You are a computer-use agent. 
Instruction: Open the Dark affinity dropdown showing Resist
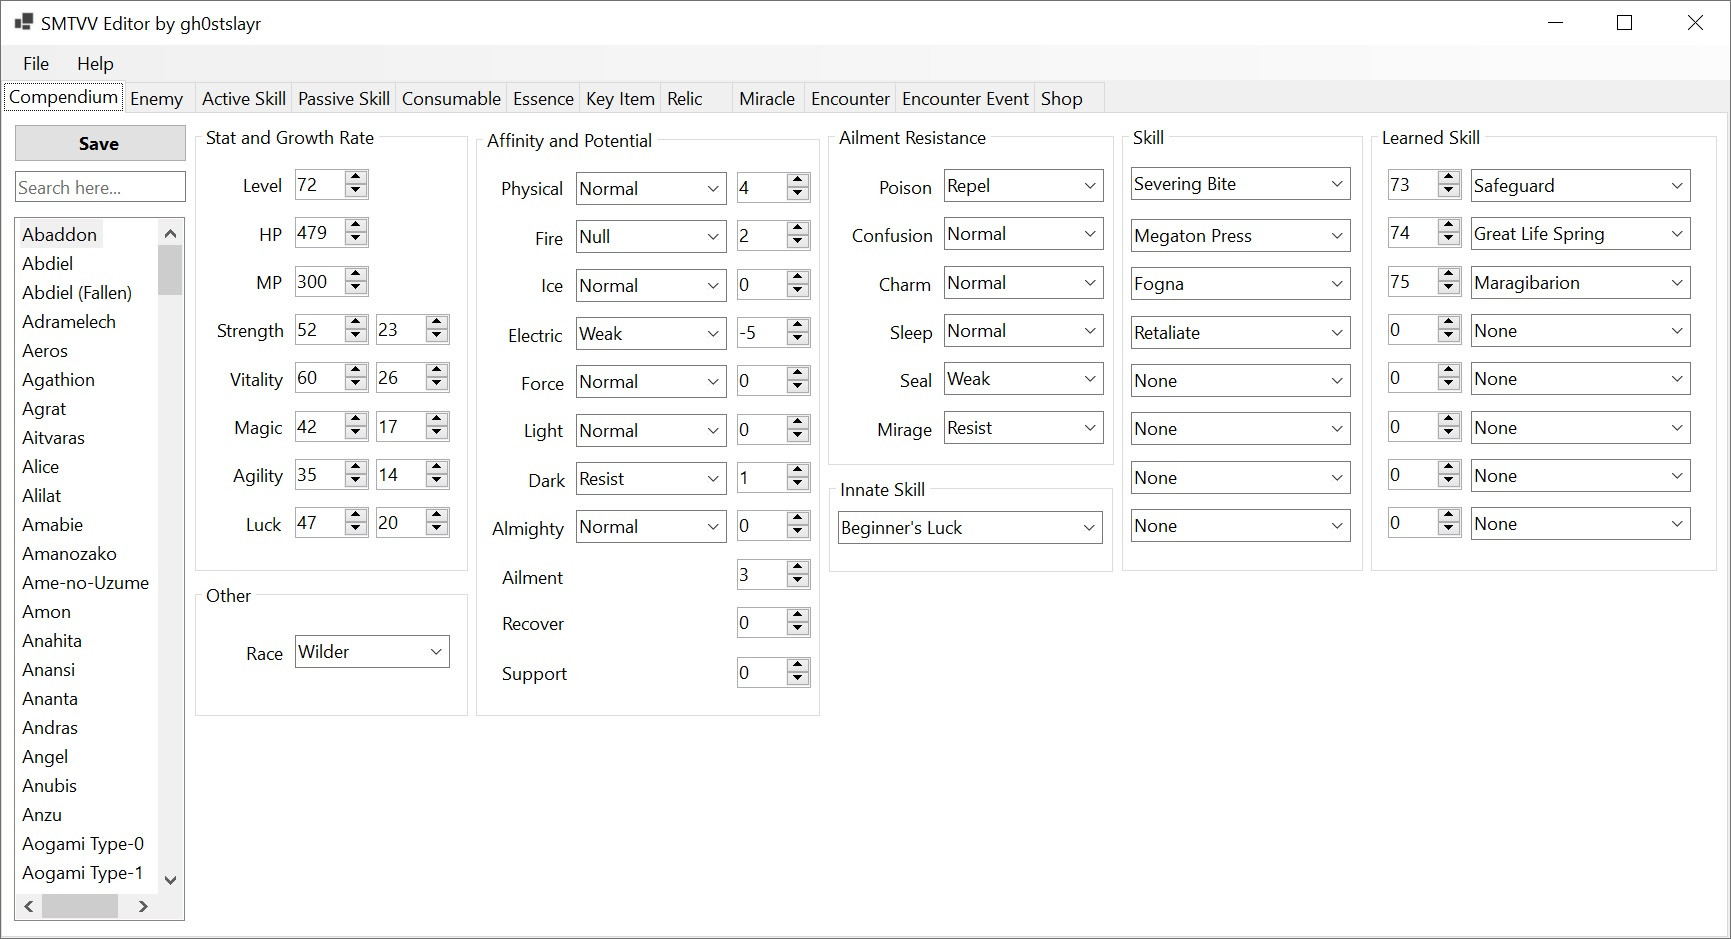(651, 478)
